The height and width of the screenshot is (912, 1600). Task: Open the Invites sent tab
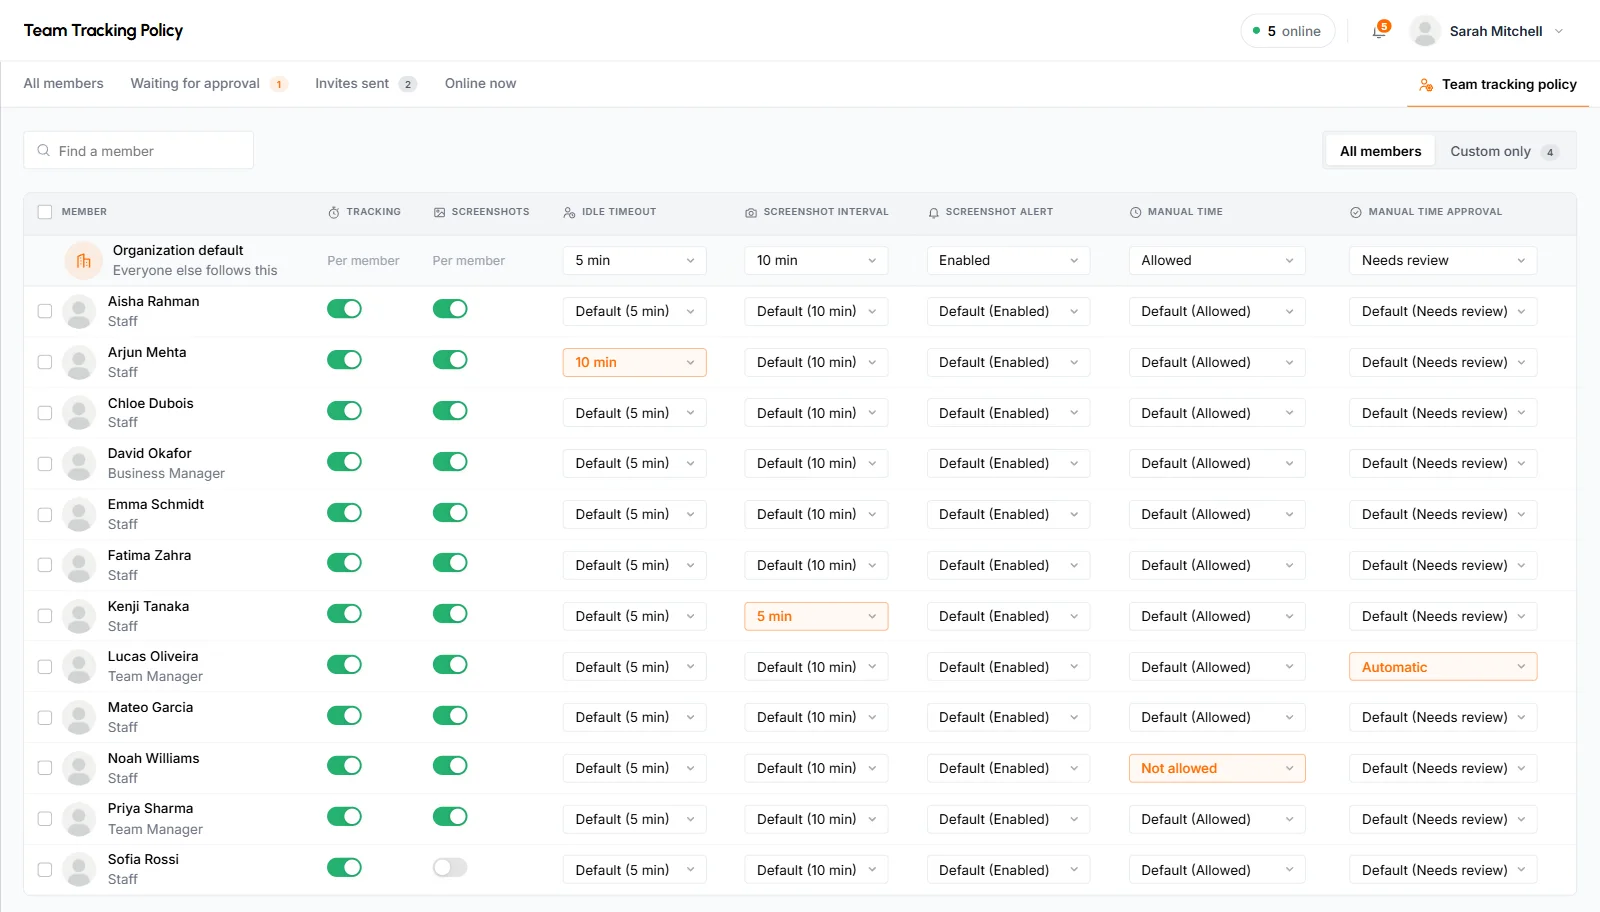coord(366,84)
